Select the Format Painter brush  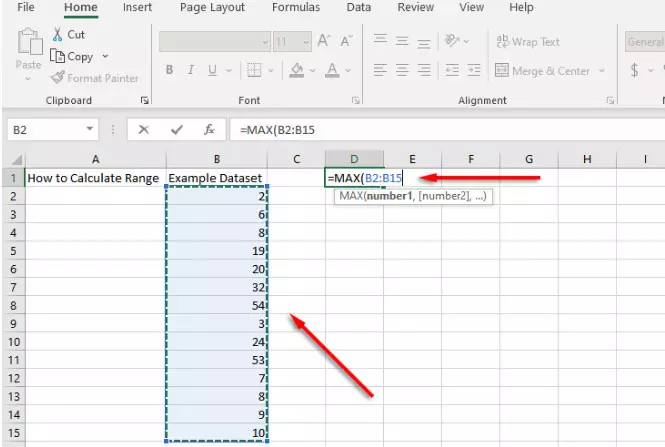pos(57,78)
